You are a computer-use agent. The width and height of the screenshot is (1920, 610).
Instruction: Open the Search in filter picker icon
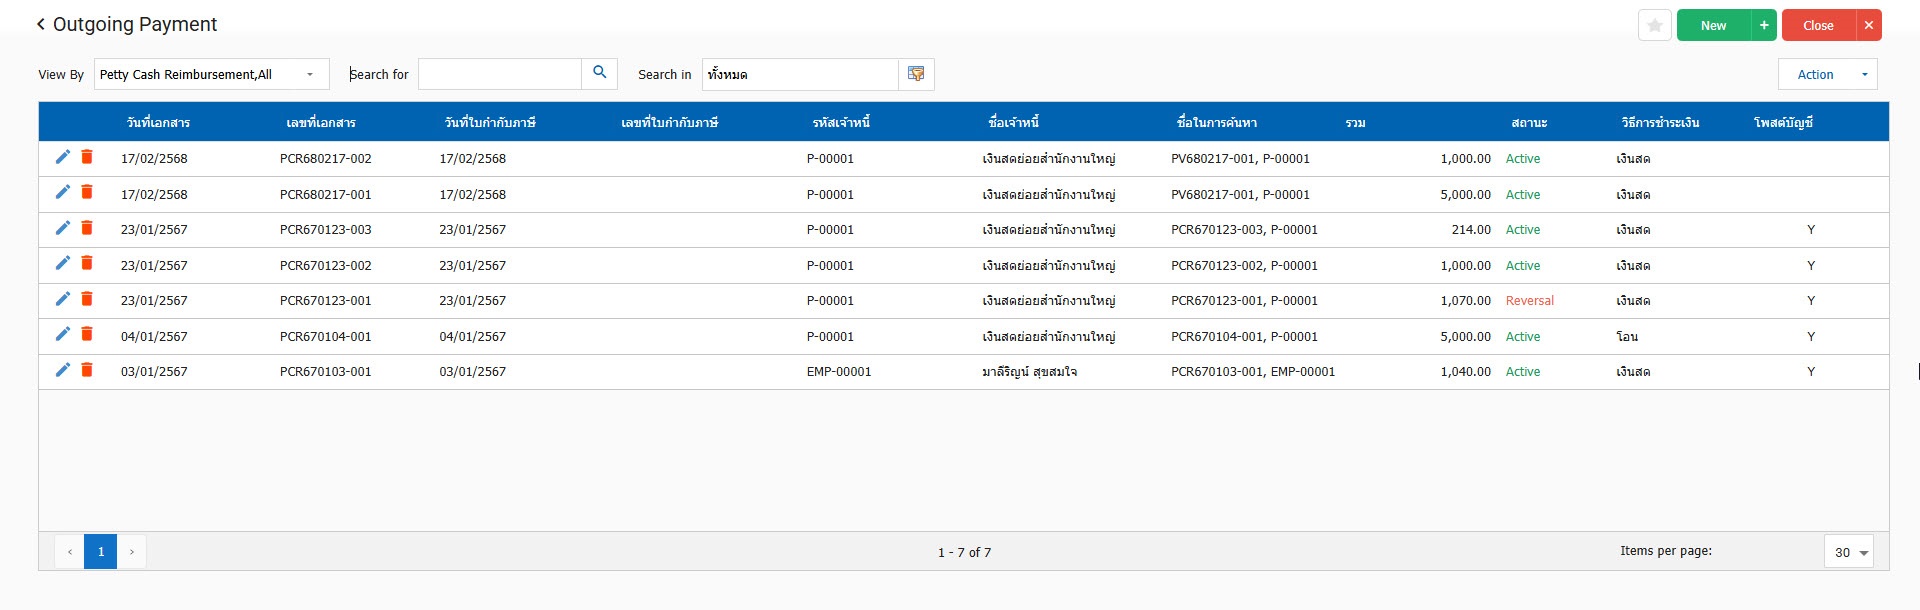tap(916, 74)
